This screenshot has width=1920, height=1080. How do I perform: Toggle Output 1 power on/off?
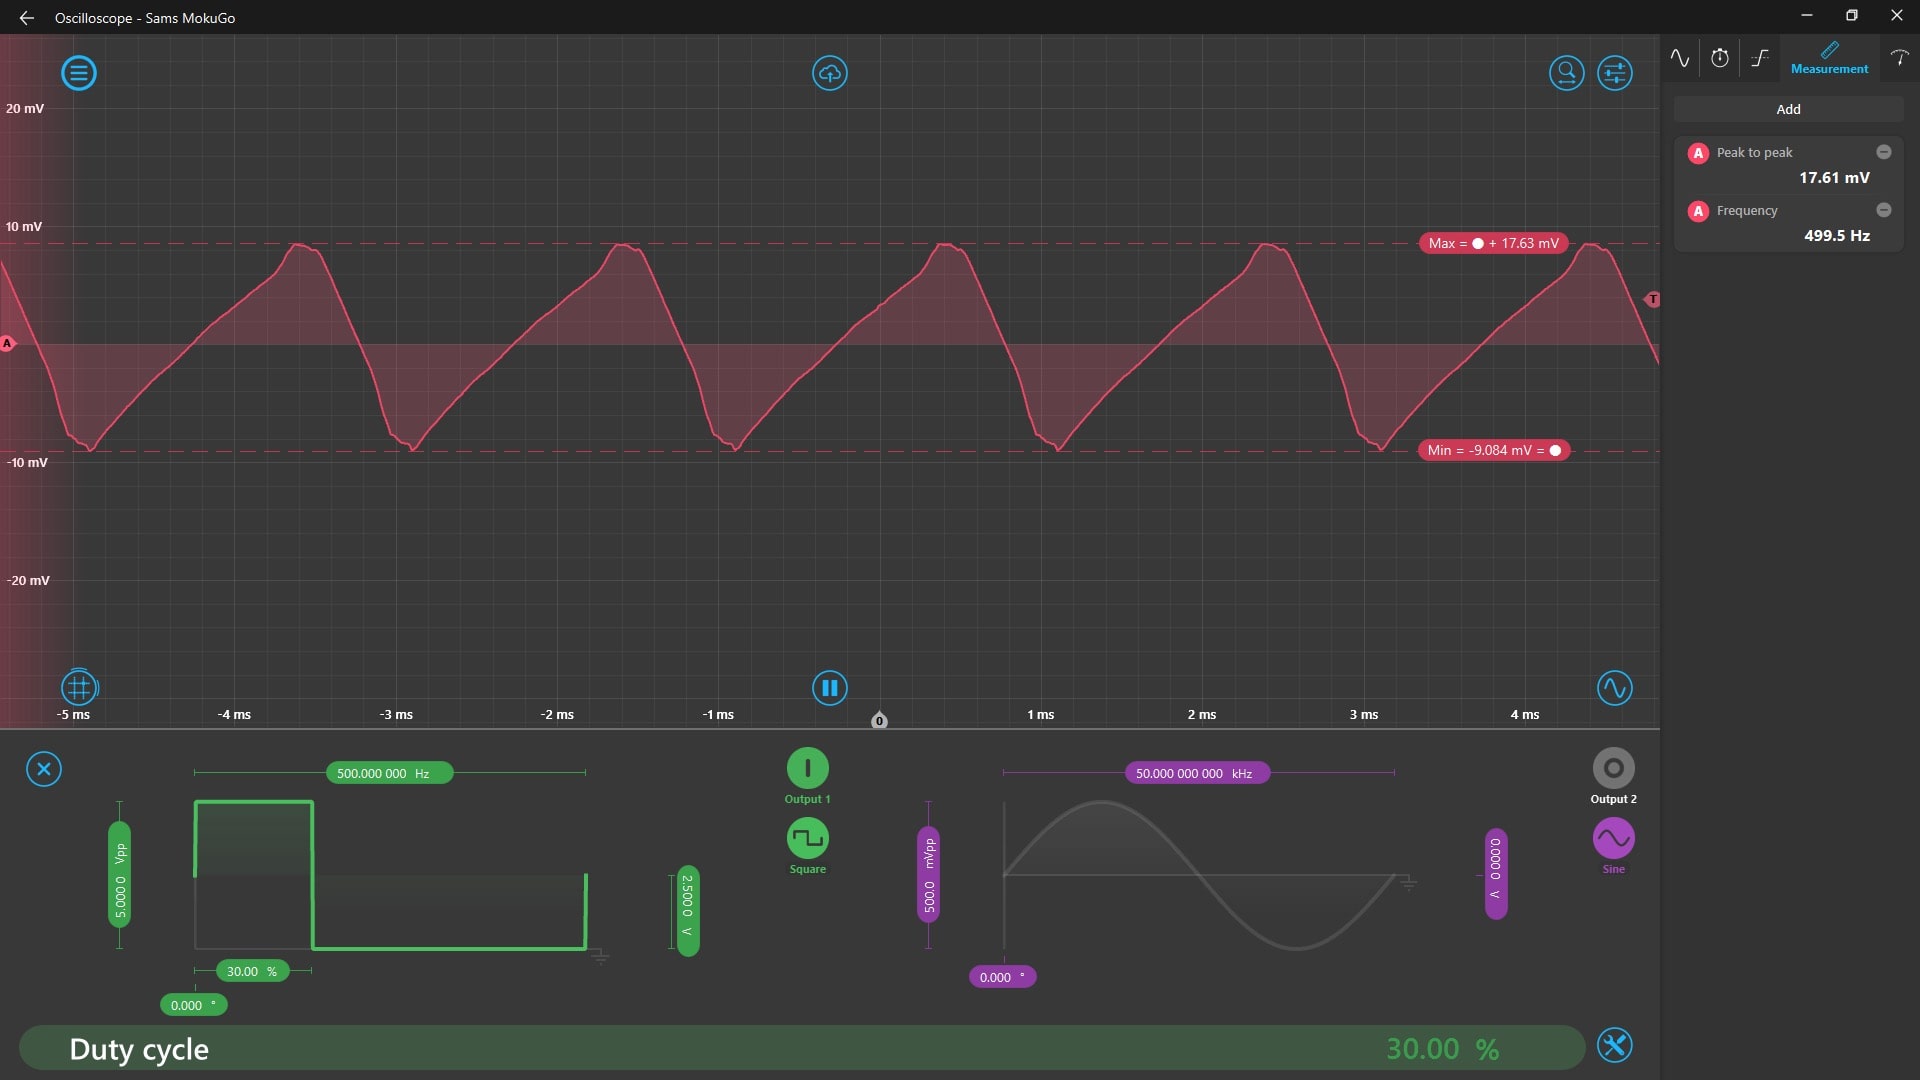point(807,769)
